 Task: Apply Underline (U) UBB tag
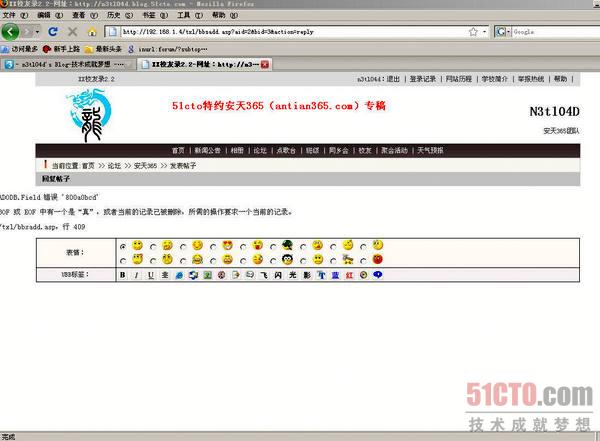tap(151, 275)
